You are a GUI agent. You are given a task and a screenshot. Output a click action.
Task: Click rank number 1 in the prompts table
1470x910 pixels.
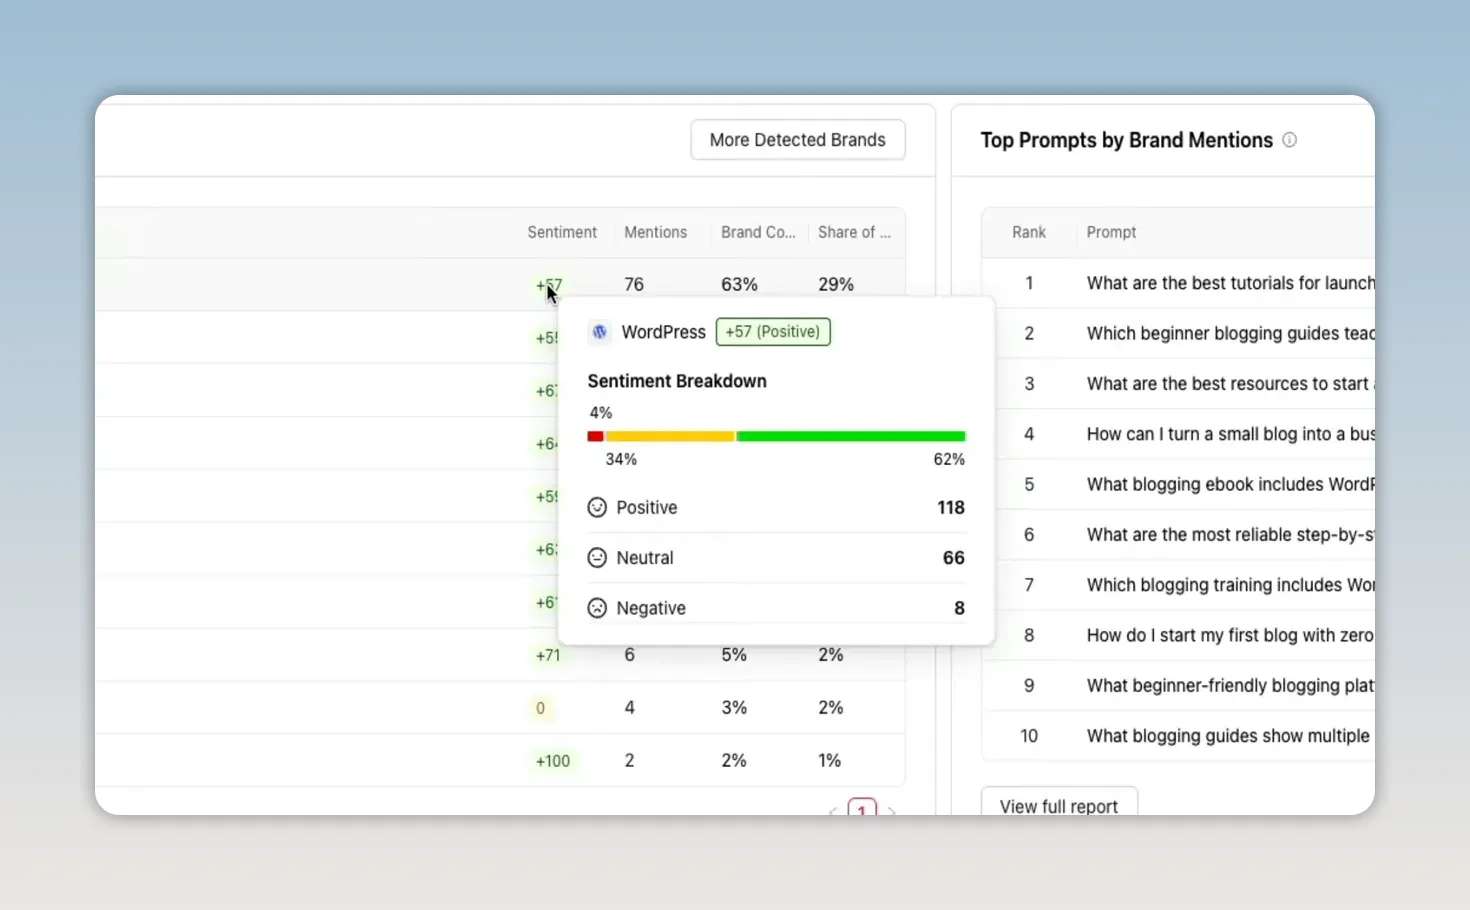tap(1029, 283)
